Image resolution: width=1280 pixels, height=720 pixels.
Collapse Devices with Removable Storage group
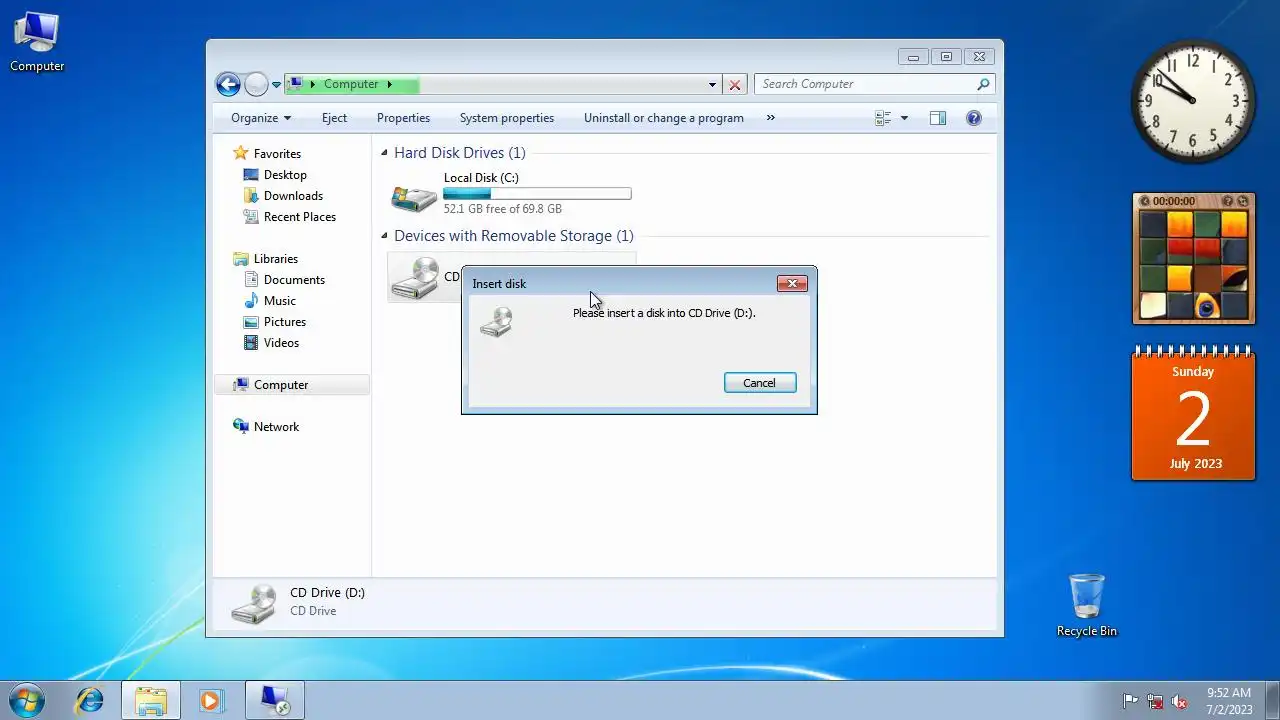(x=384, y=236)
